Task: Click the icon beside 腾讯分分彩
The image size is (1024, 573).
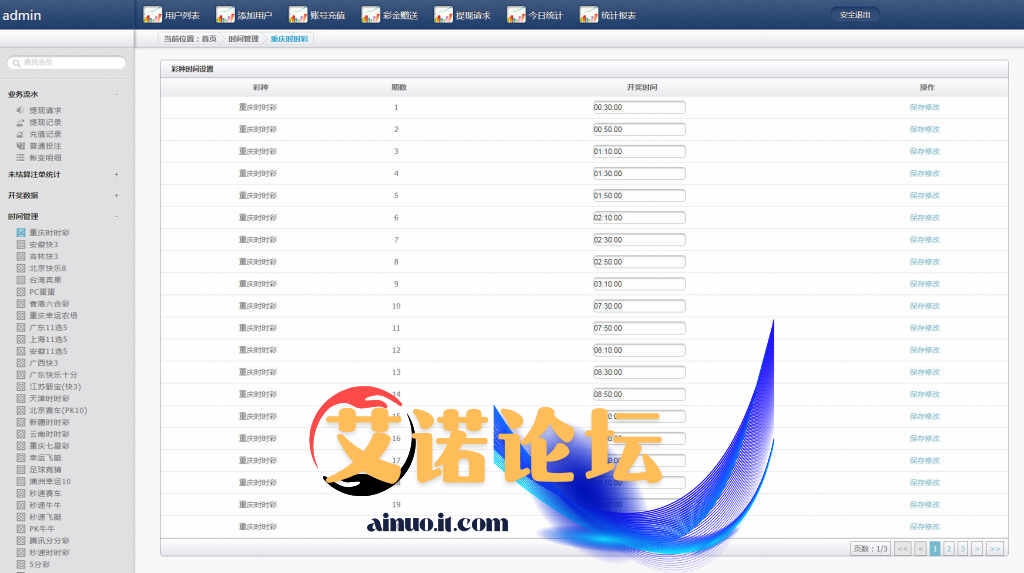Action: point(21,540)
